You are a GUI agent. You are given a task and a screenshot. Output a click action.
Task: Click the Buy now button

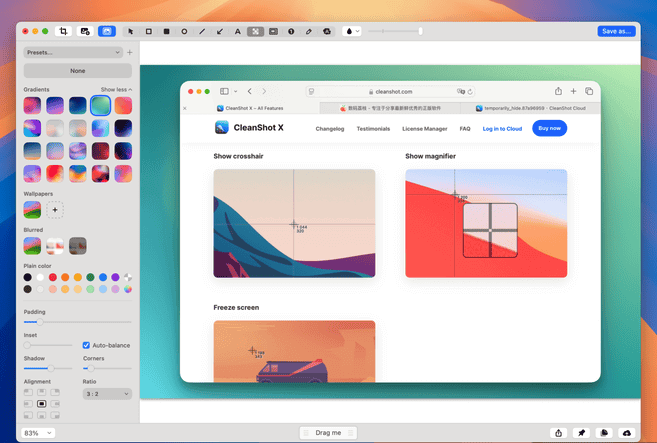click(x=549, y=128)
